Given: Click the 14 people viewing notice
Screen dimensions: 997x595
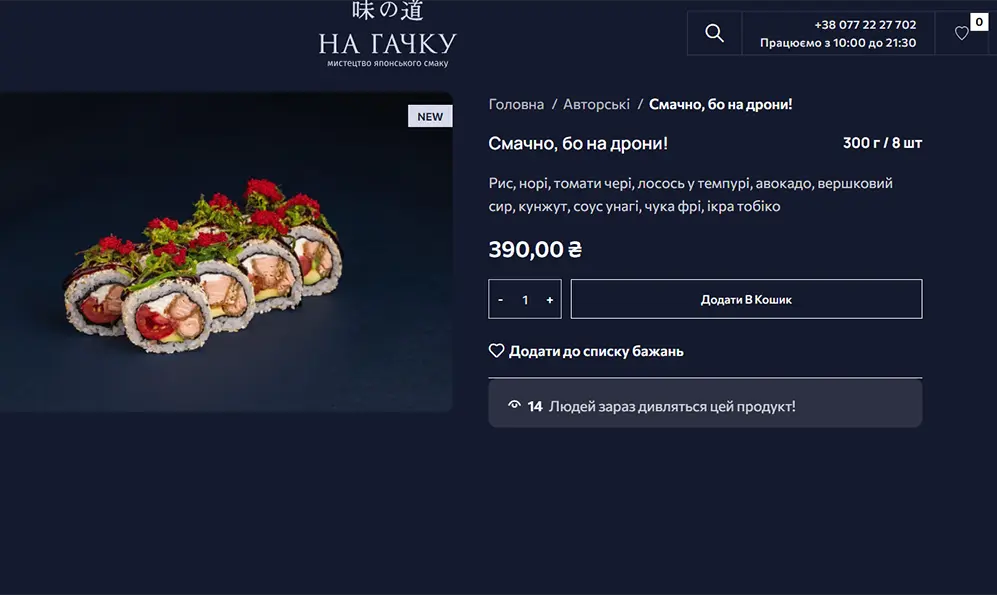Looking at the screenshot, I should point(705,406).
